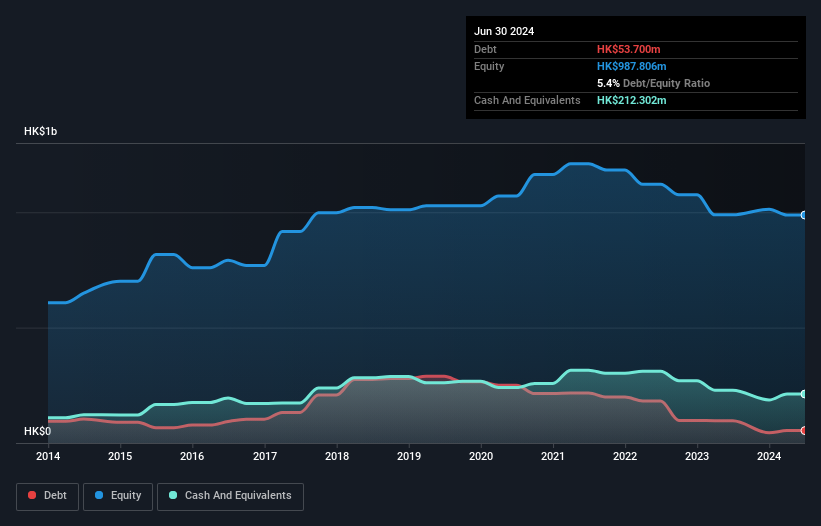821x526 pixels.
Task: Click the HK$53.700m debt value
Action: (x=628, y=49)
